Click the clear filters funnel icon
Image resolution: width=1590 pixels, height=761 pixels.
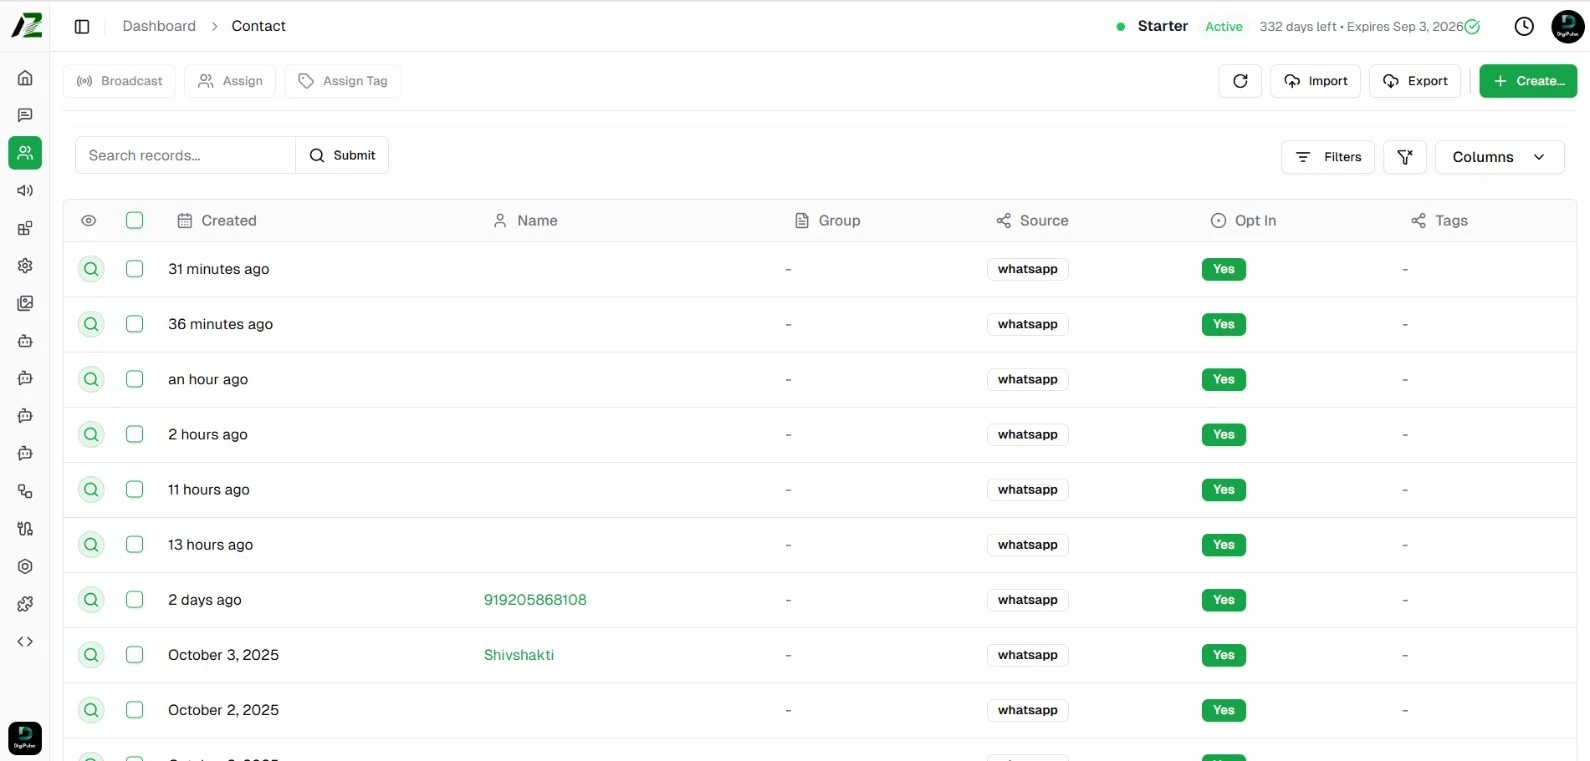1404,157
